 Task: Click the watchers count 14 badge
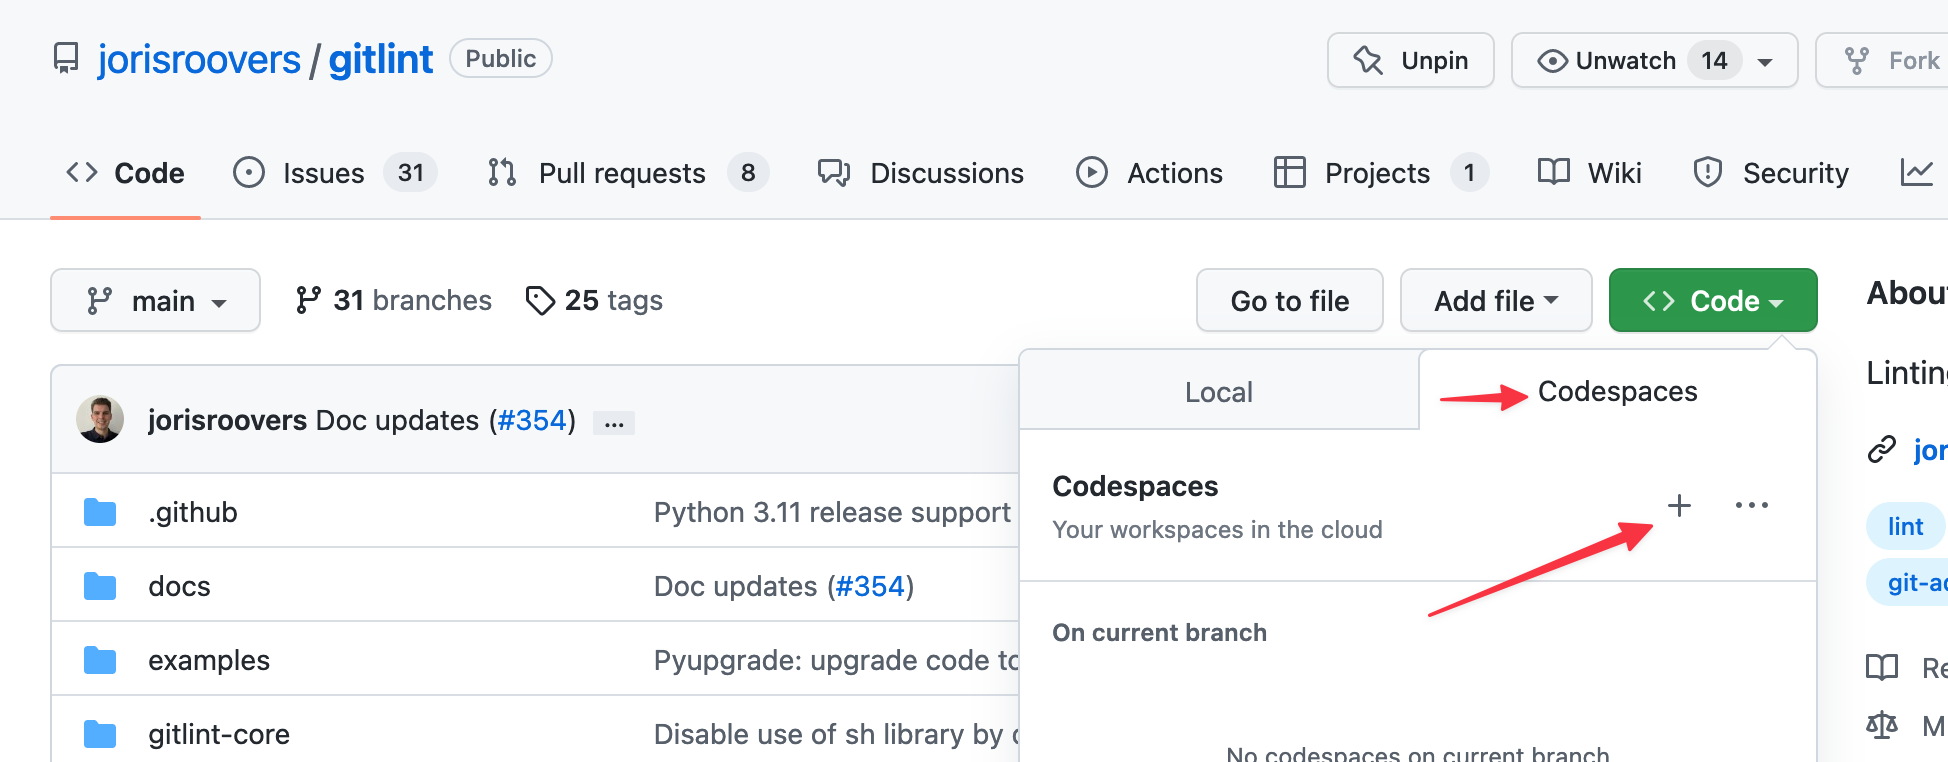coord(1714,60)
